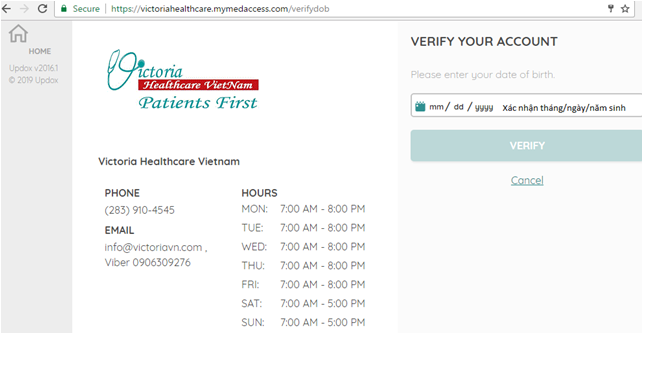Reload the page with refresh icon
649x376 pixels.
(42, 9)
